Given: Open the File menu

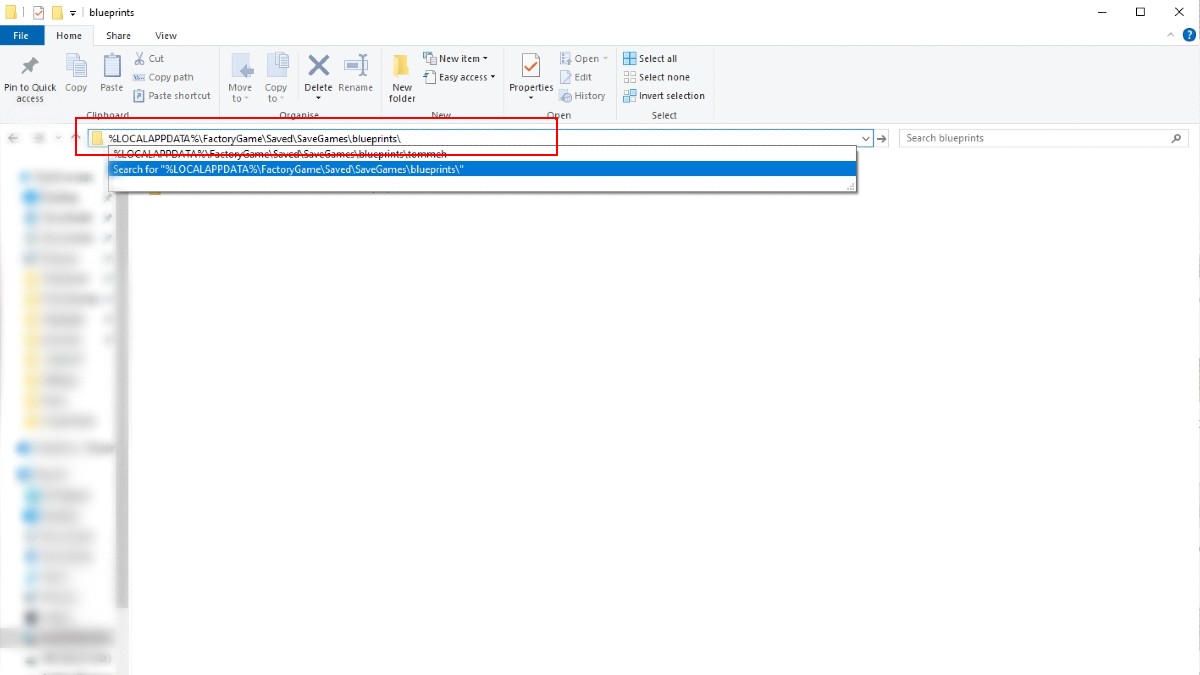Looking at the screenshot, I should point(22,35).
